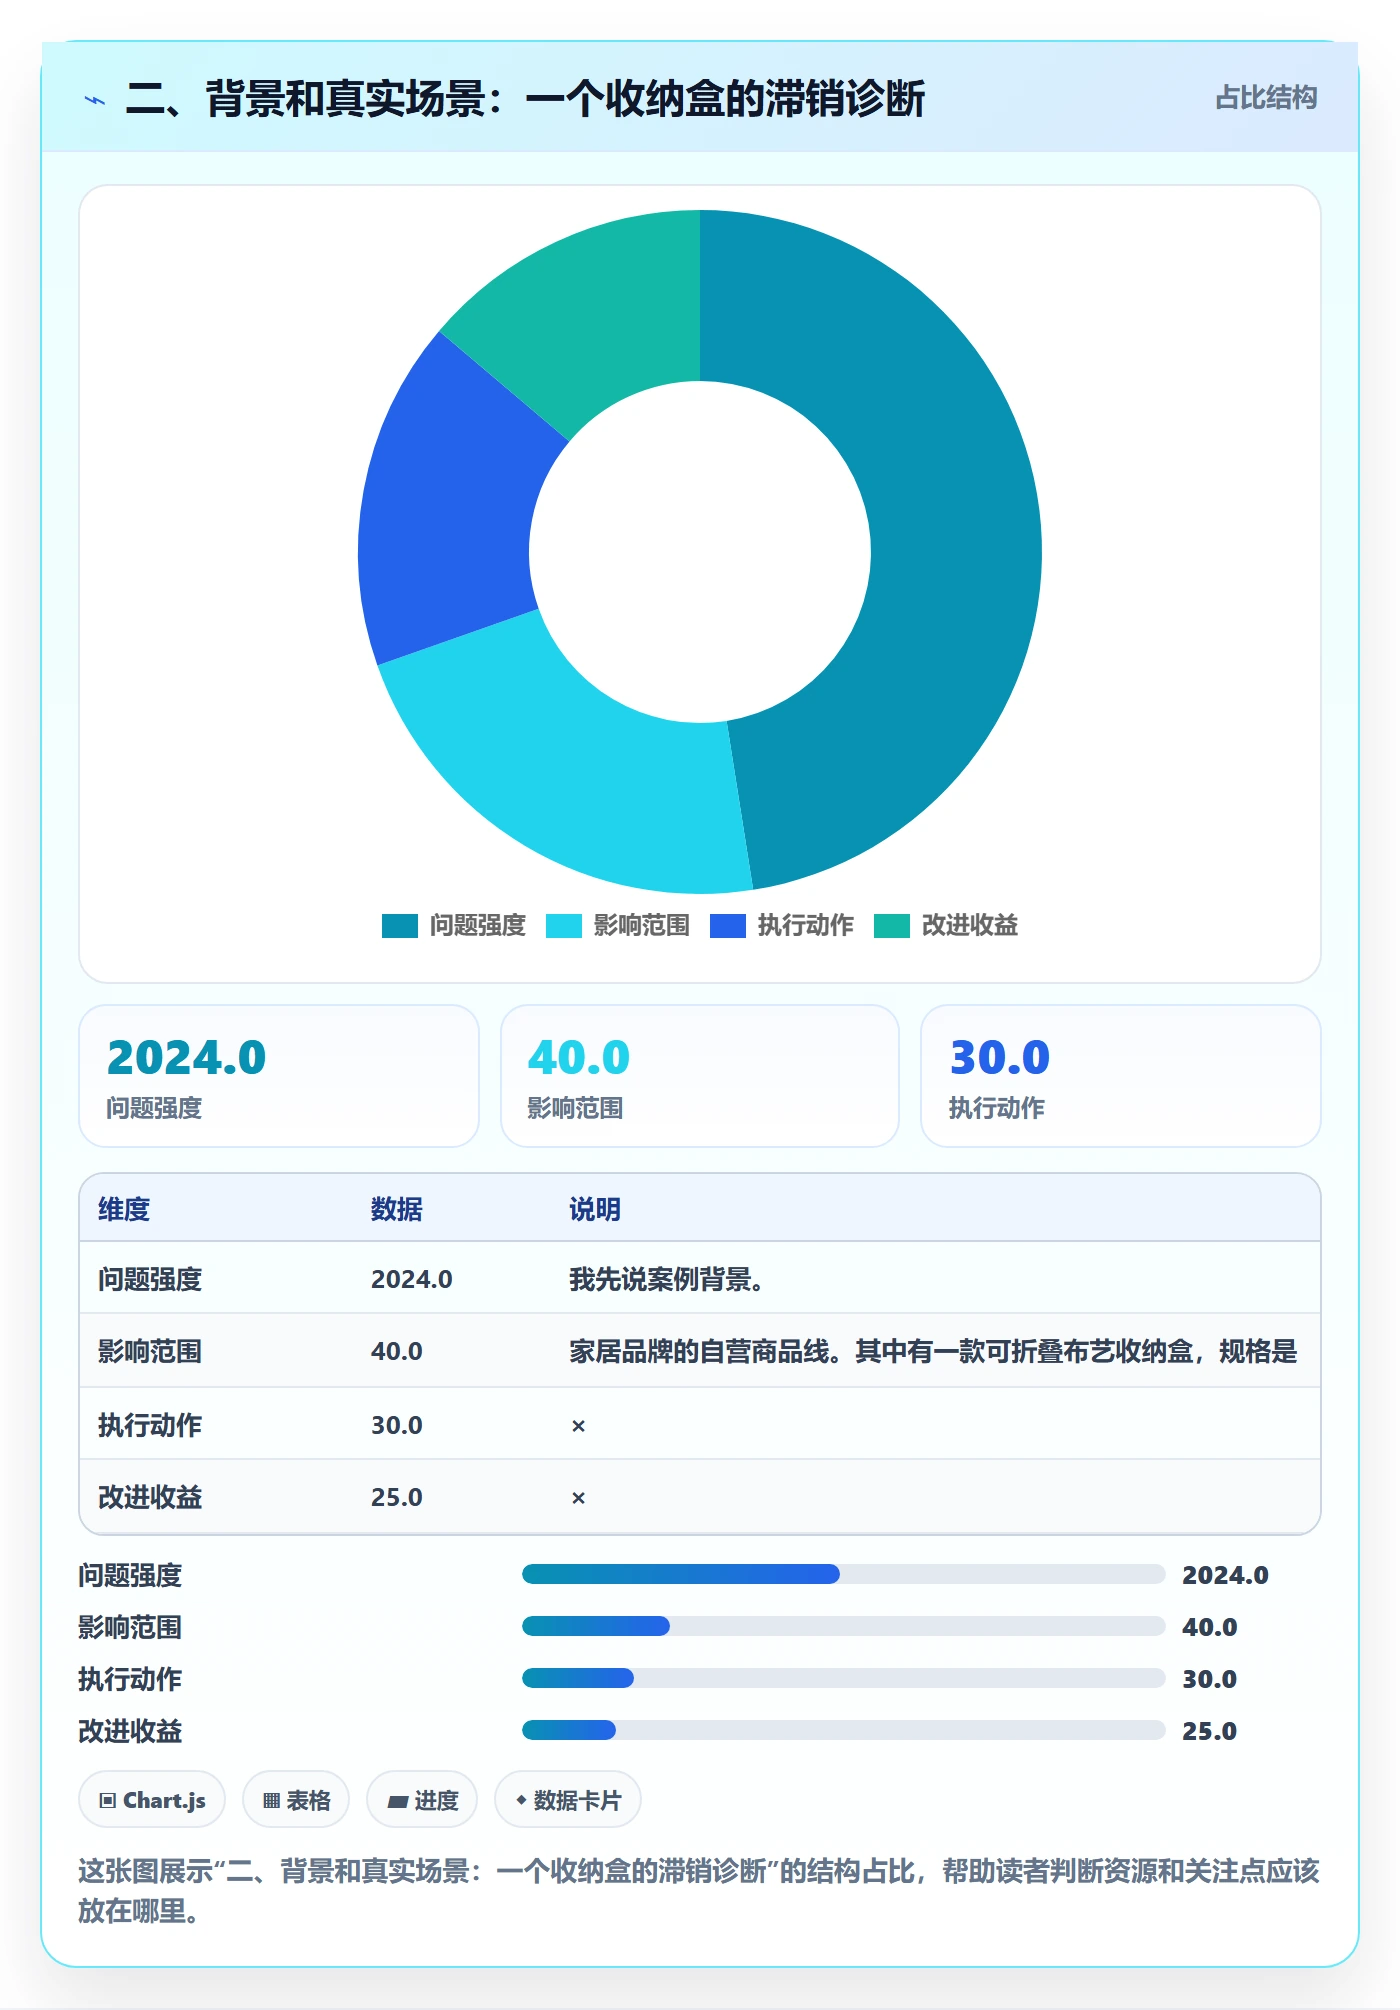Viewport: 1400px width, 2010px height.
Task: Click the 维度 column header
Action: coord(124,1209)
